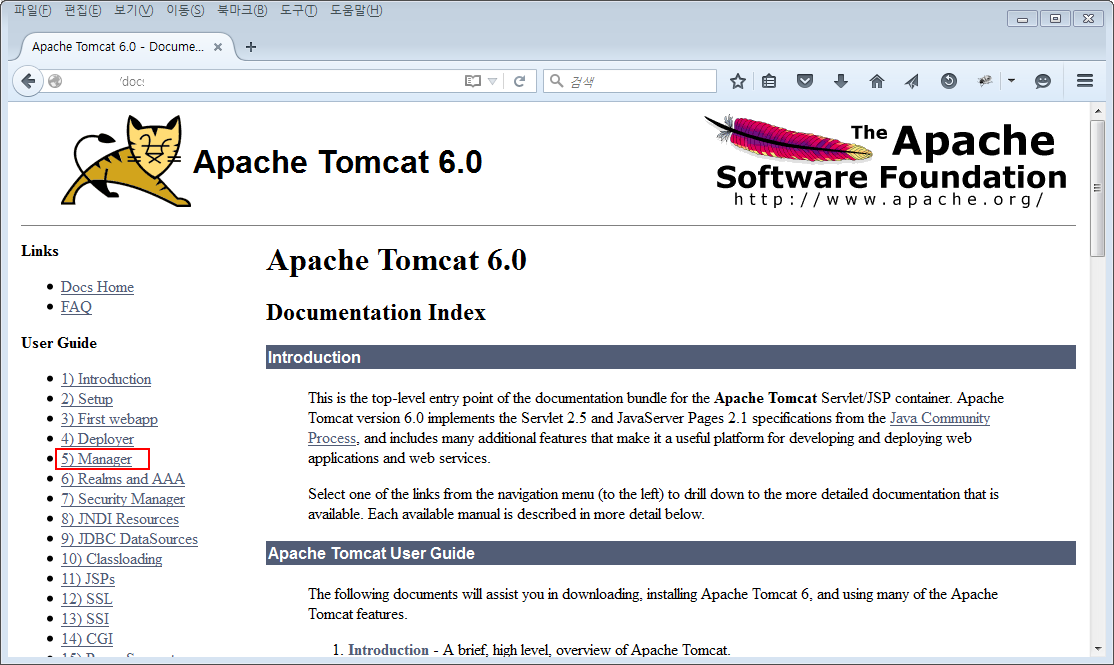Click the 'Apache Tomcat User Guide' section header
1114x665 pixels.
pos(671,553)
